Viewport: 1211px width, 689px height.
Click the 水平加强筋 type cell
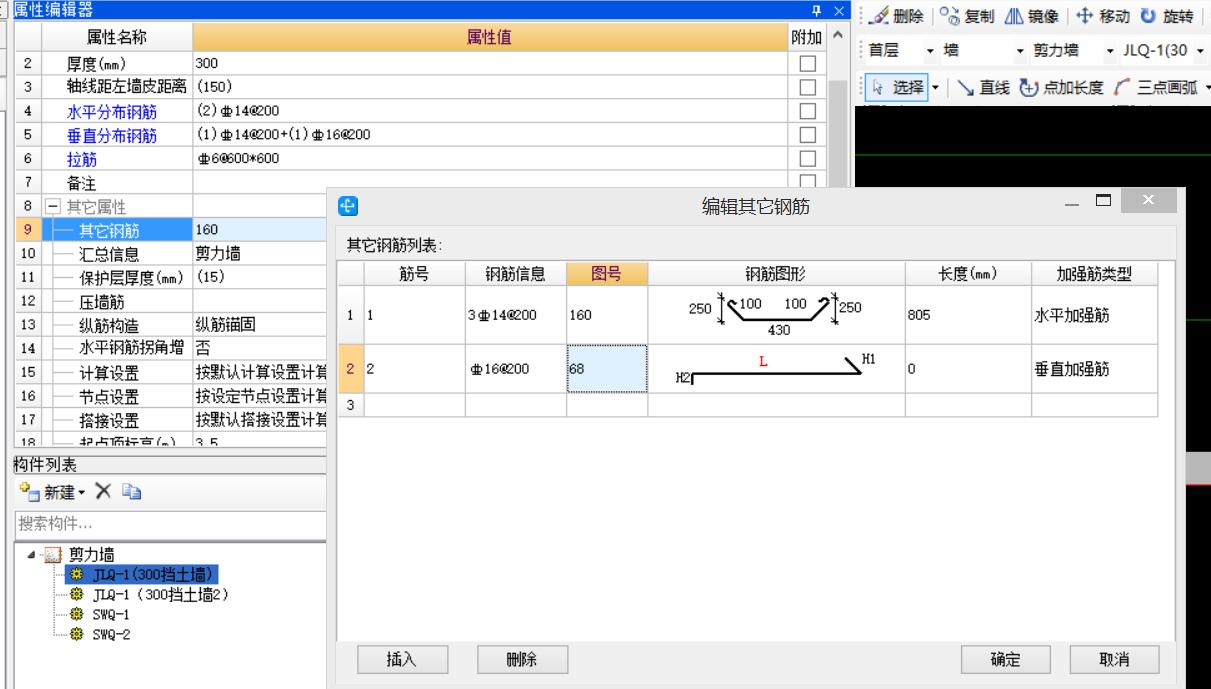pyautogui.click(x=1095, y=315)
